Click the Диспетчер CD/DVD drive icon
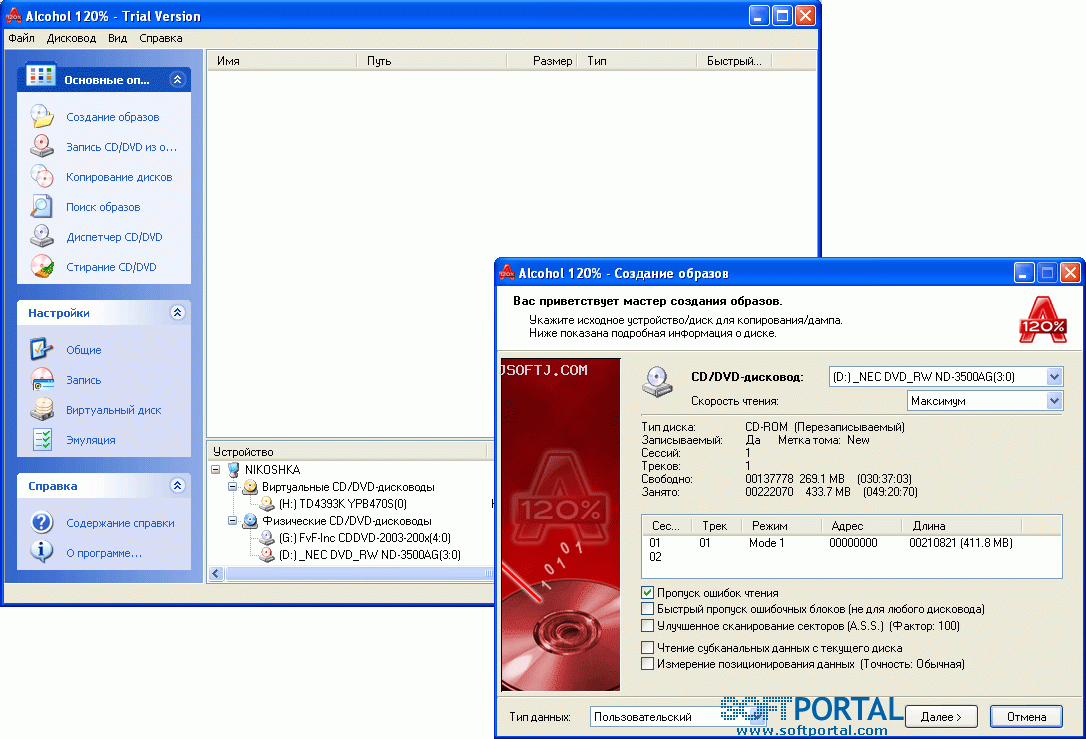Image resolution: width=1086 pixels, height=739 pixels. click(42, 236)
